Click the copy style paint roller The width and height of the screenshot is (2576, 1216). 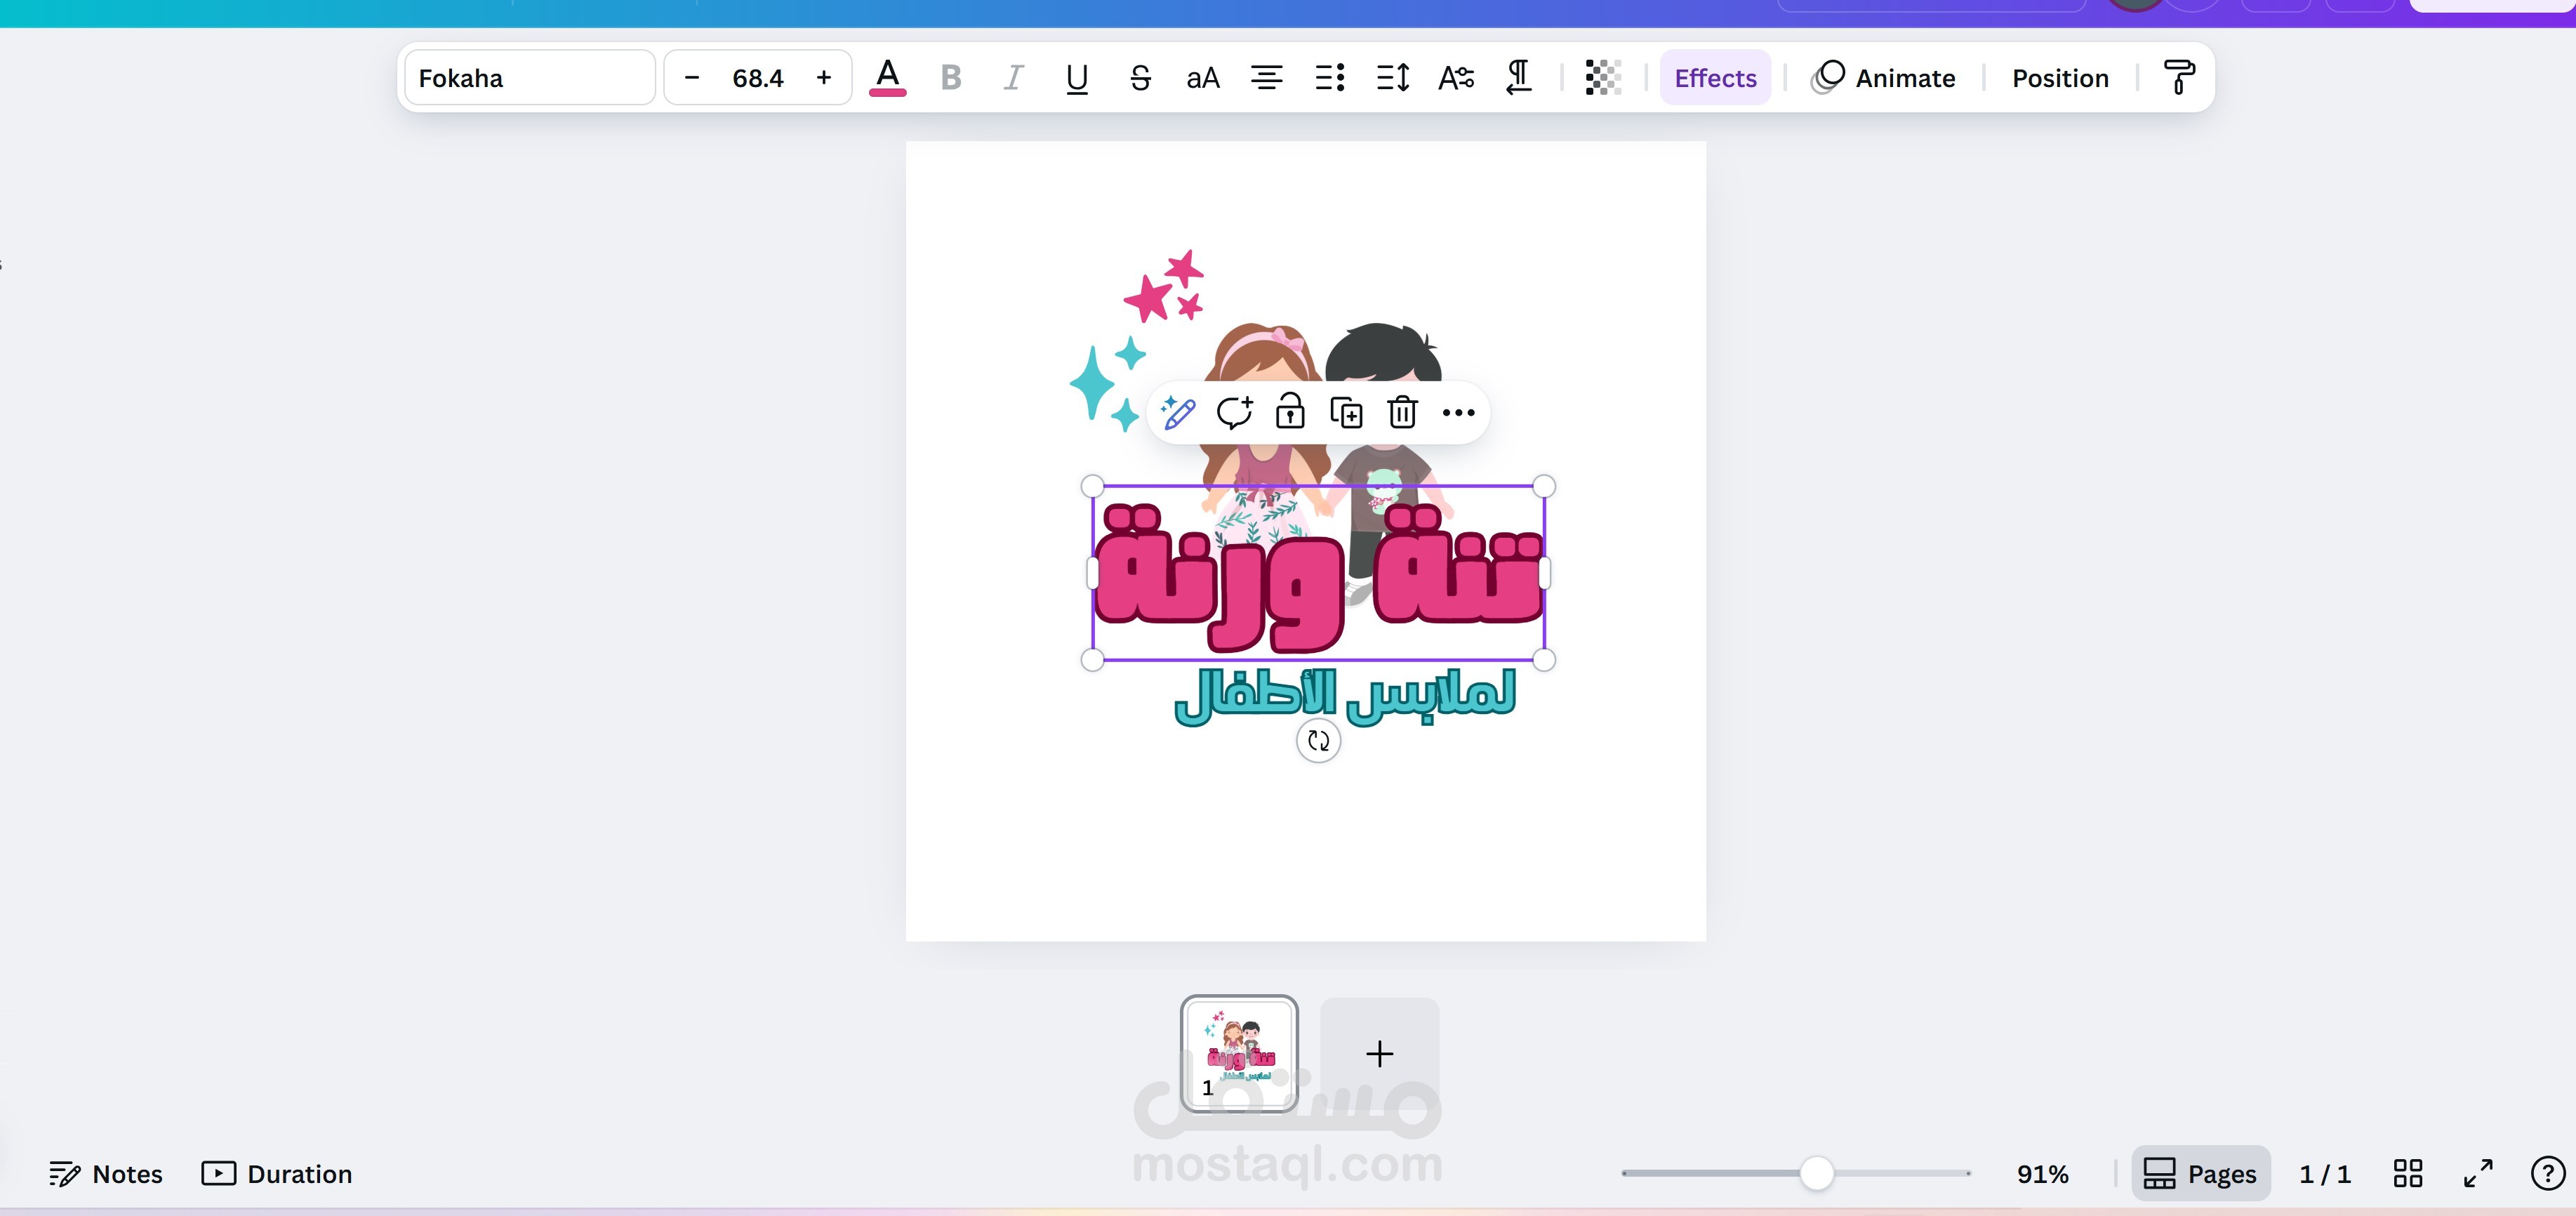pos(2178,78)
